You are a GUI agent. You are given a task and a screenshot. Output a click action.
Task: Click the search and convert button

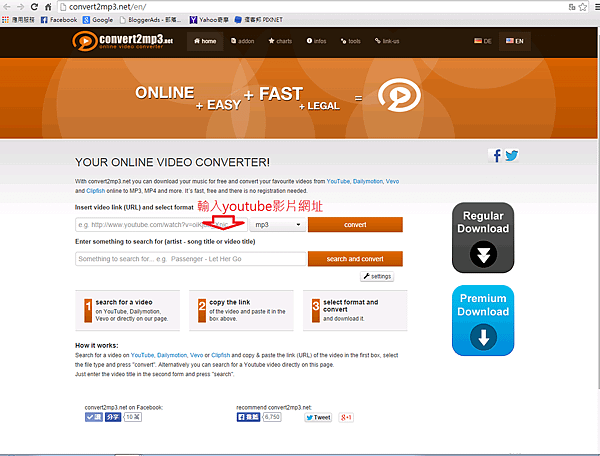pos(355,259)
